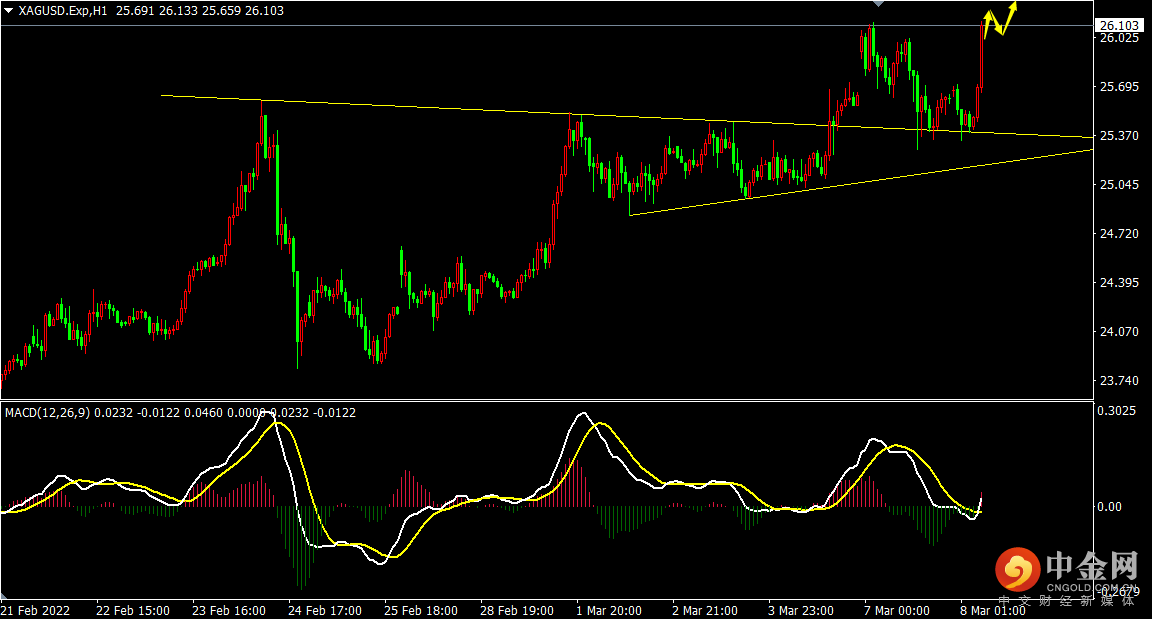Click the 22 Feb 15:00 time label
The image size is (1152, 619).
click(133, 611)
